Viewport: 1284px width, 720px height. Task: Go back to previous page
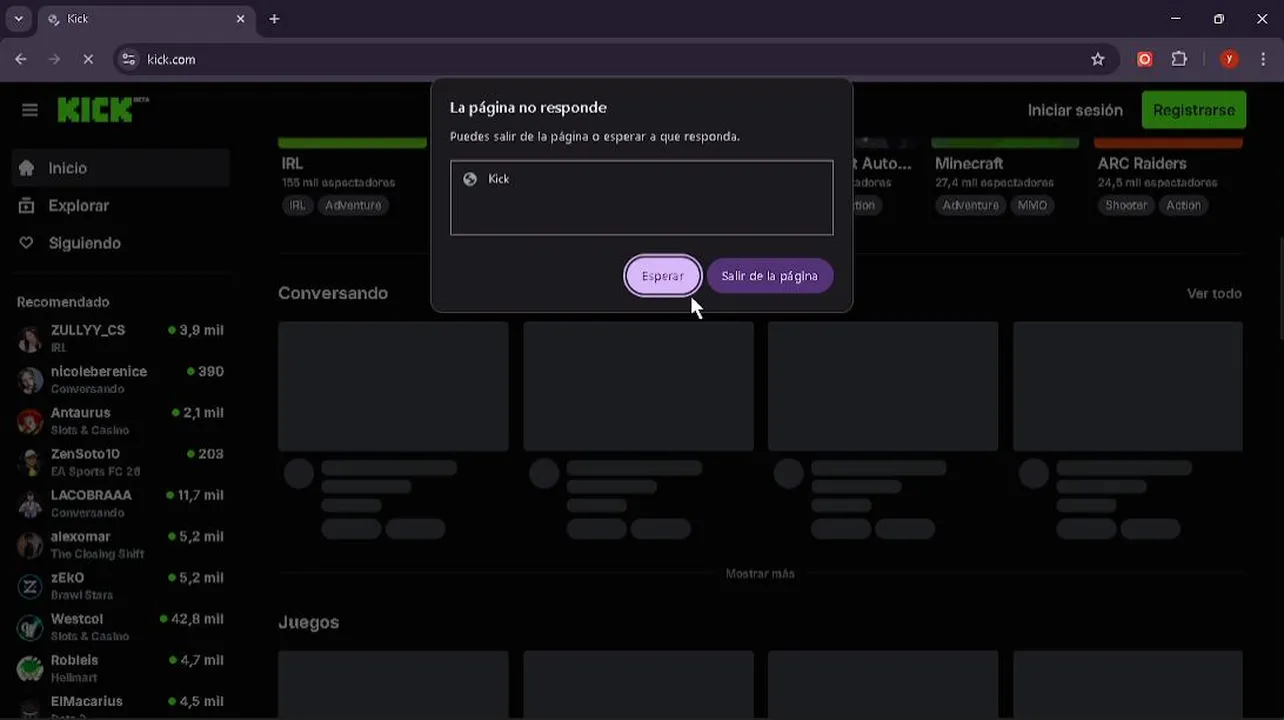21,59
